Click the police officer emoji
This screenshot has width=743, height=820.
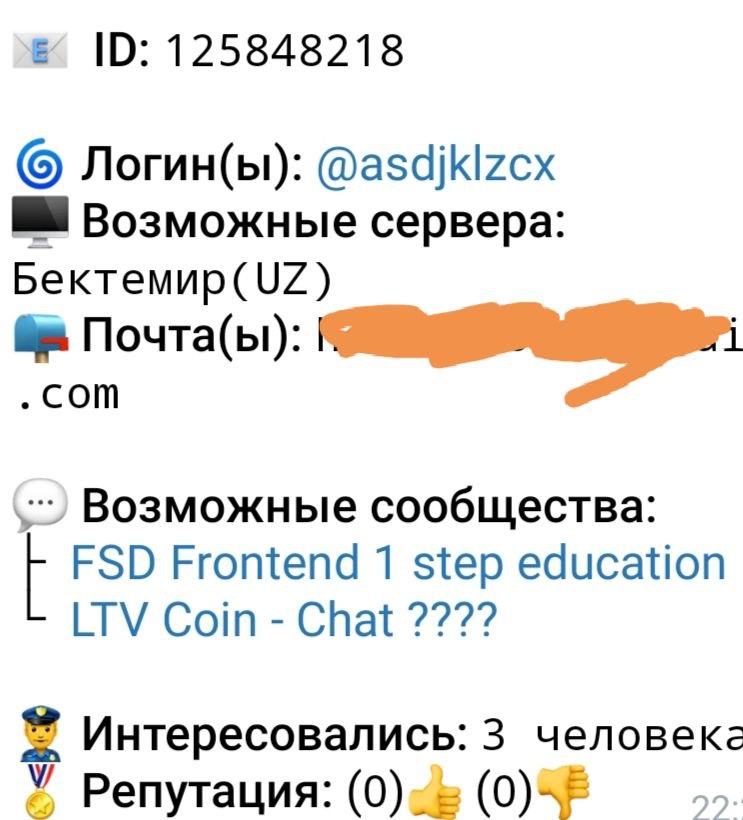40,733
